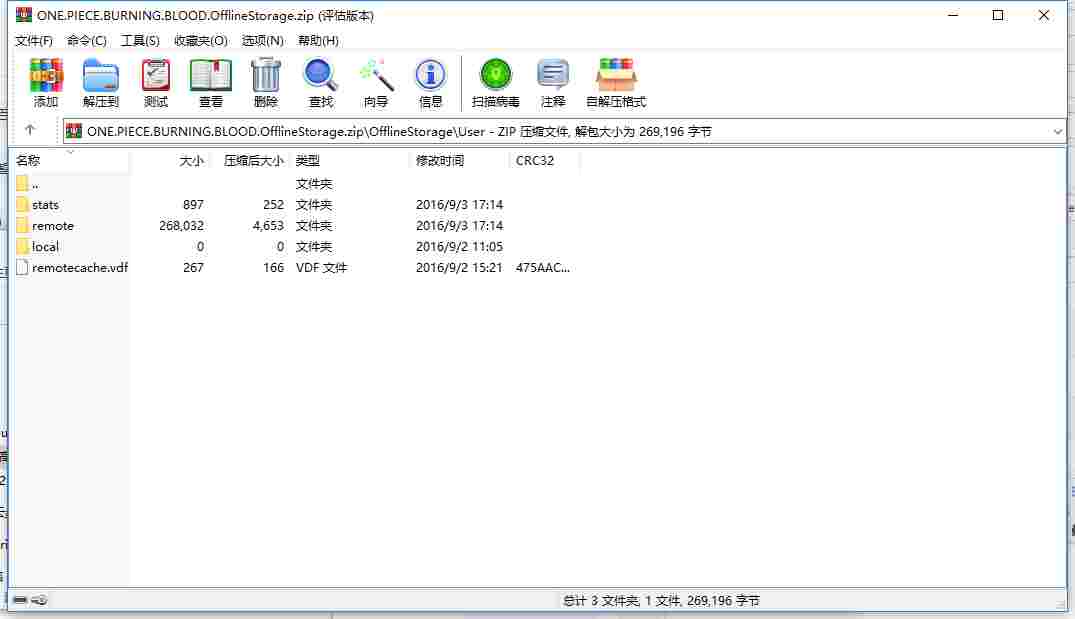Open the Favorites (收藏夹) menu

coord(200,40)
